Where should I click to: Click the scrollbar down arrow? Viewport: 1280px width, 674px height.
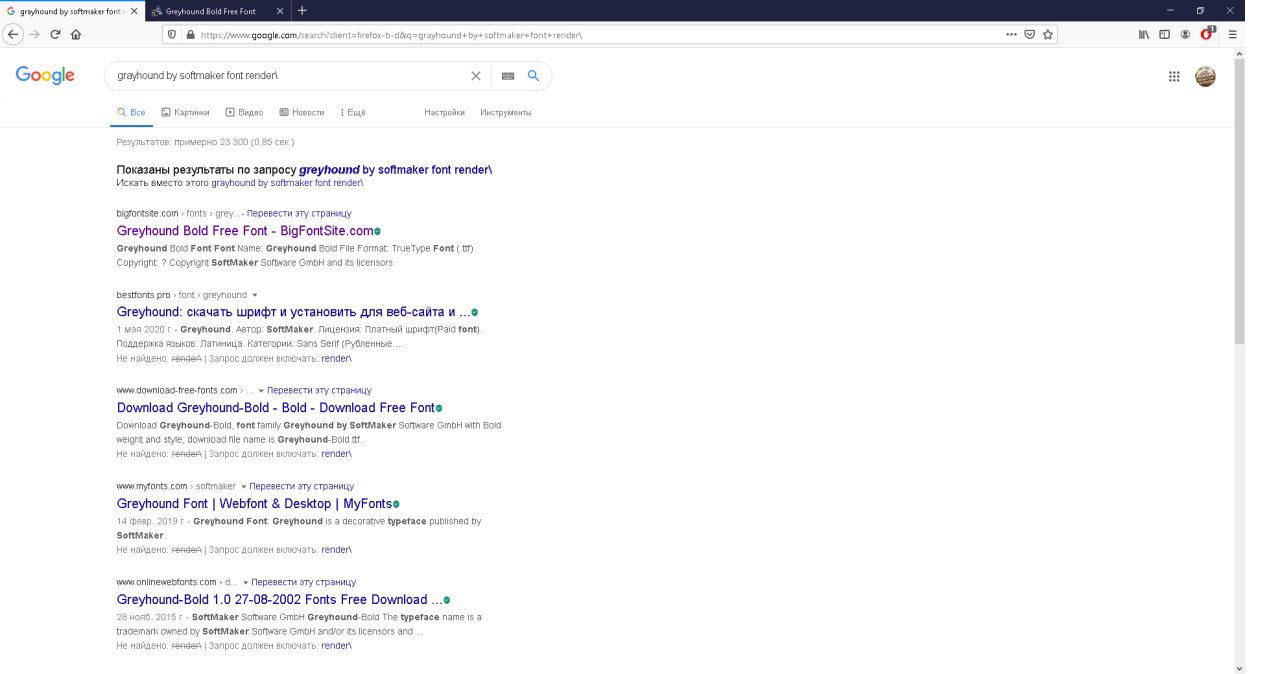tap(1240, 668)
